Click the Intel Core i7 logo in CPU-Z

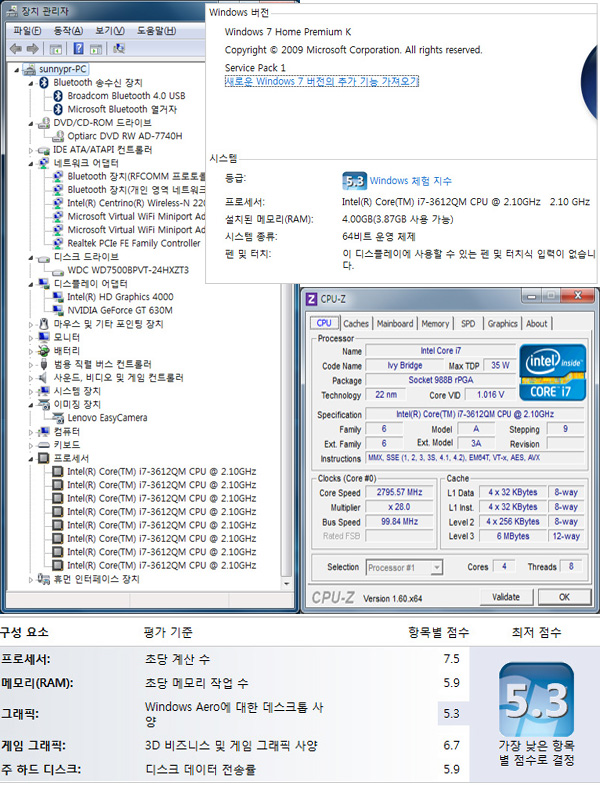[x=552, y=371]
